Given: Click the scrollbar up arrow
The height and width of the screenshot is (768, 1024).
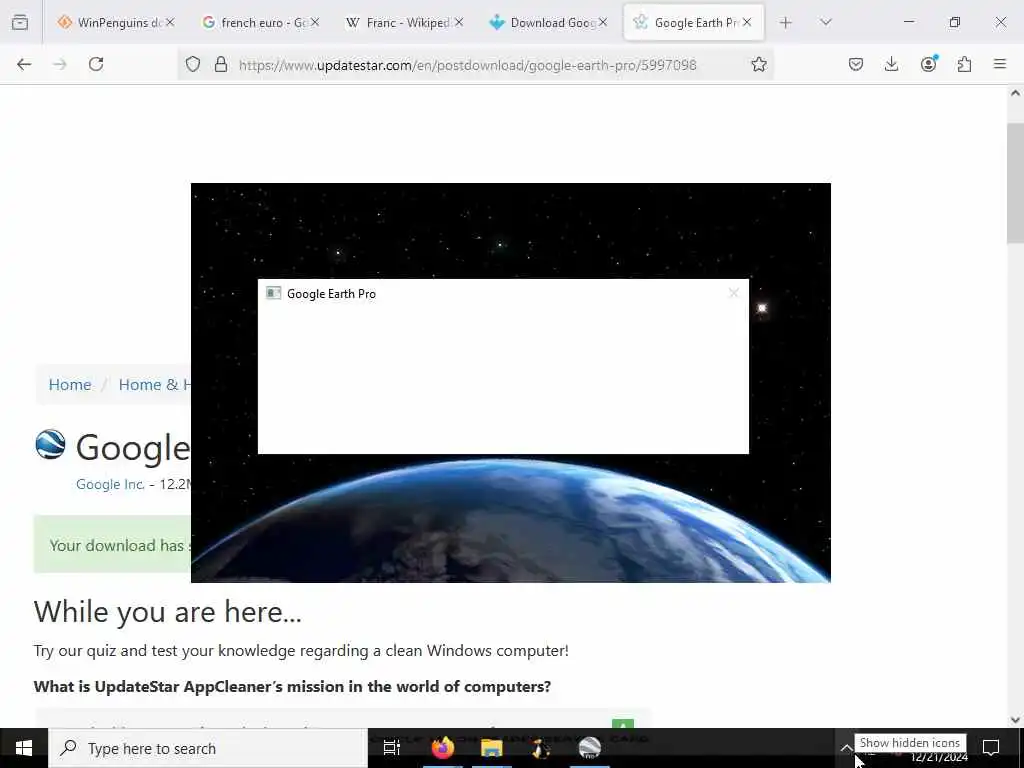Looking at the screenshot, I should pyautogui.click(x=1015, y=93).
